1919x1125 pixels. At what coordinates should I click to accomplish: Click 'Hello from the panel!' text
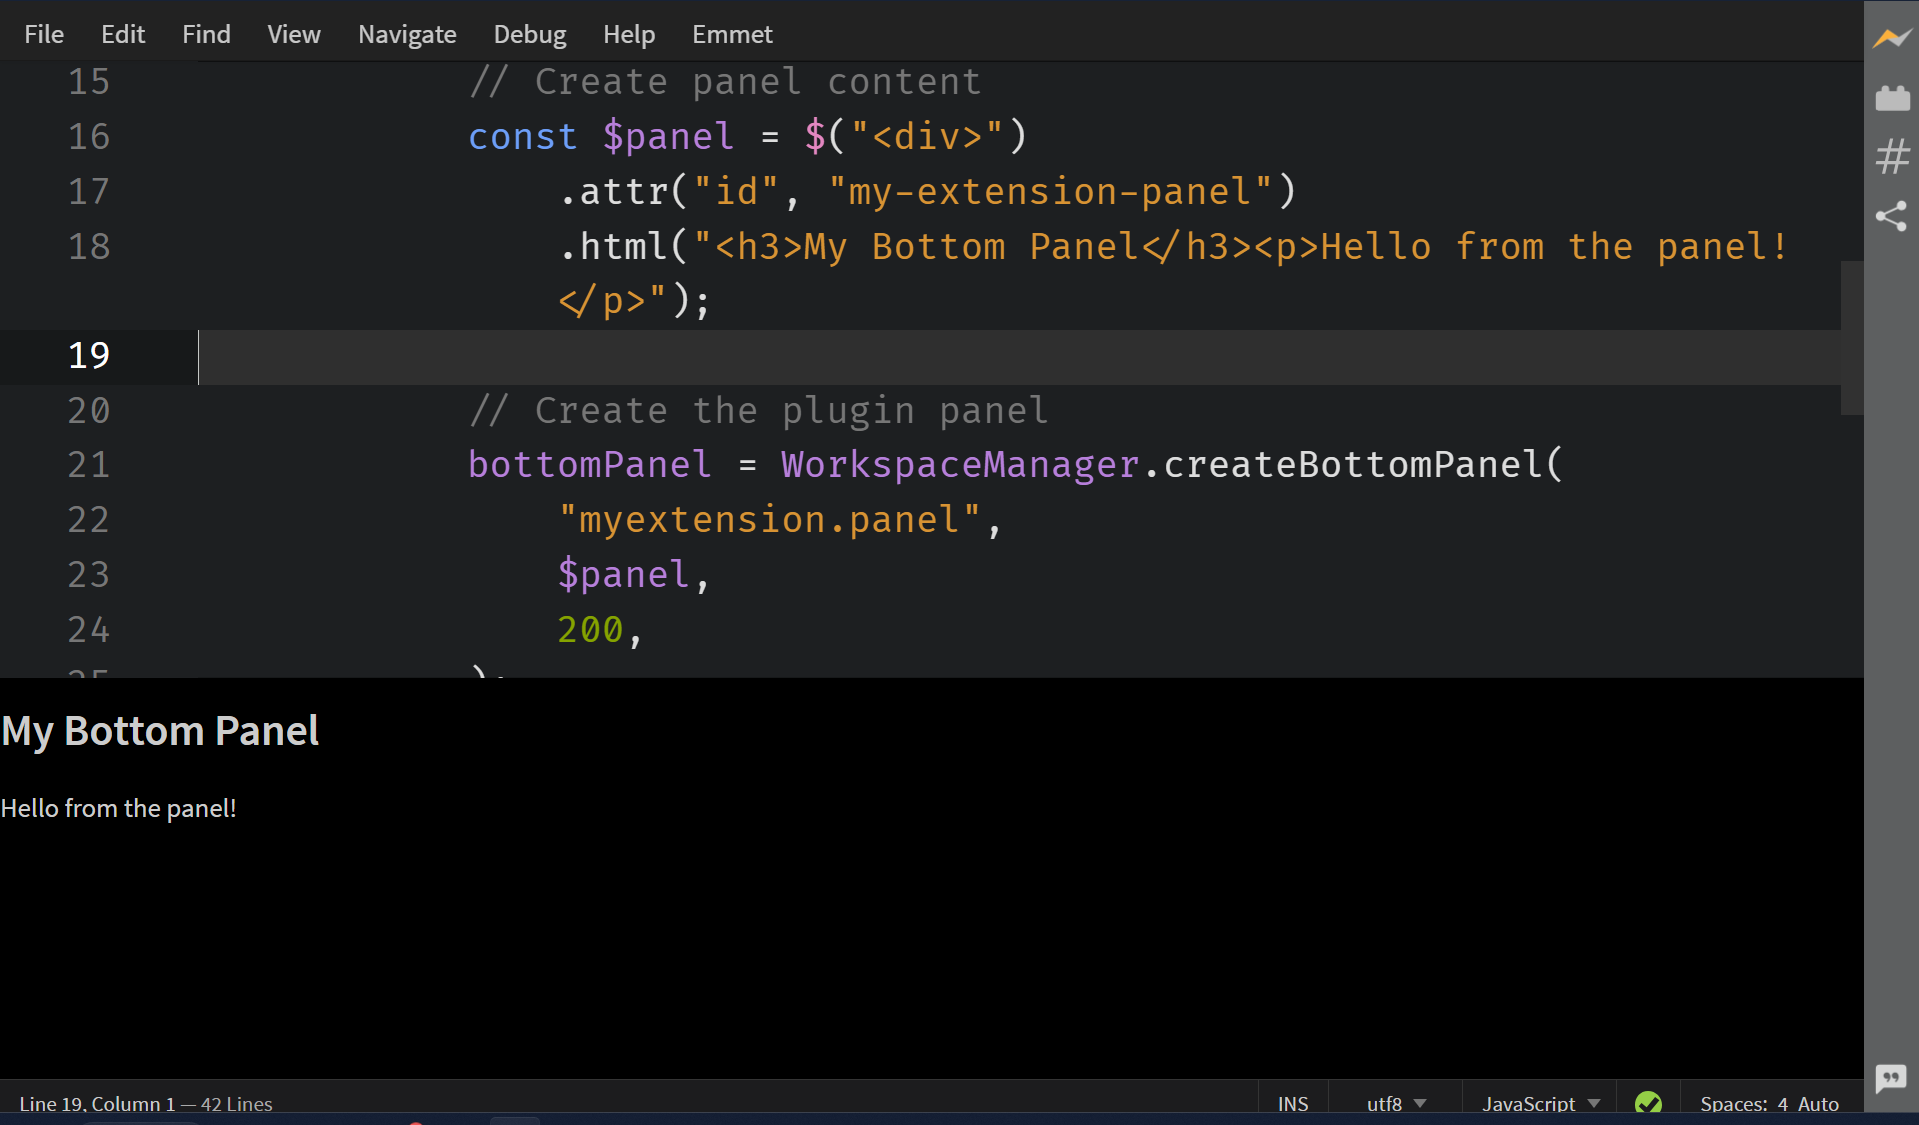[x=118, y=808]
